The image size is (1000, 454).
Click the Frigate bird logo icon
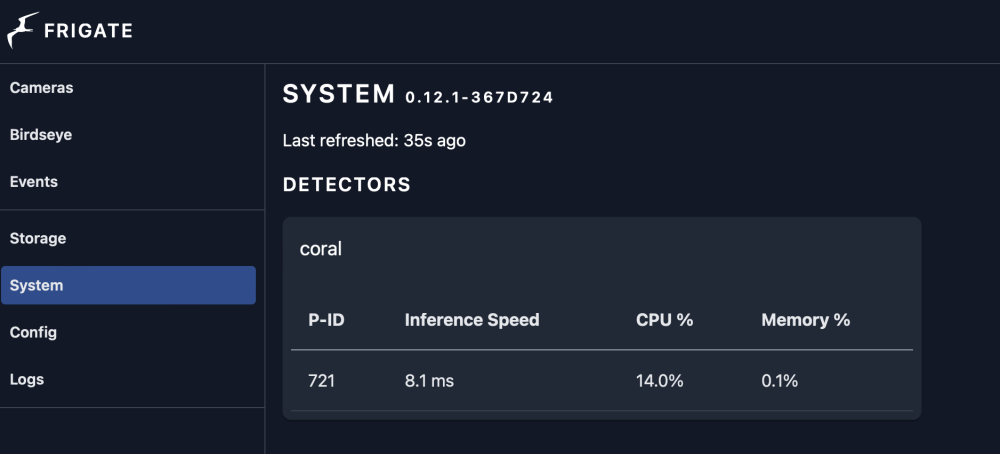tap(23, 30)
